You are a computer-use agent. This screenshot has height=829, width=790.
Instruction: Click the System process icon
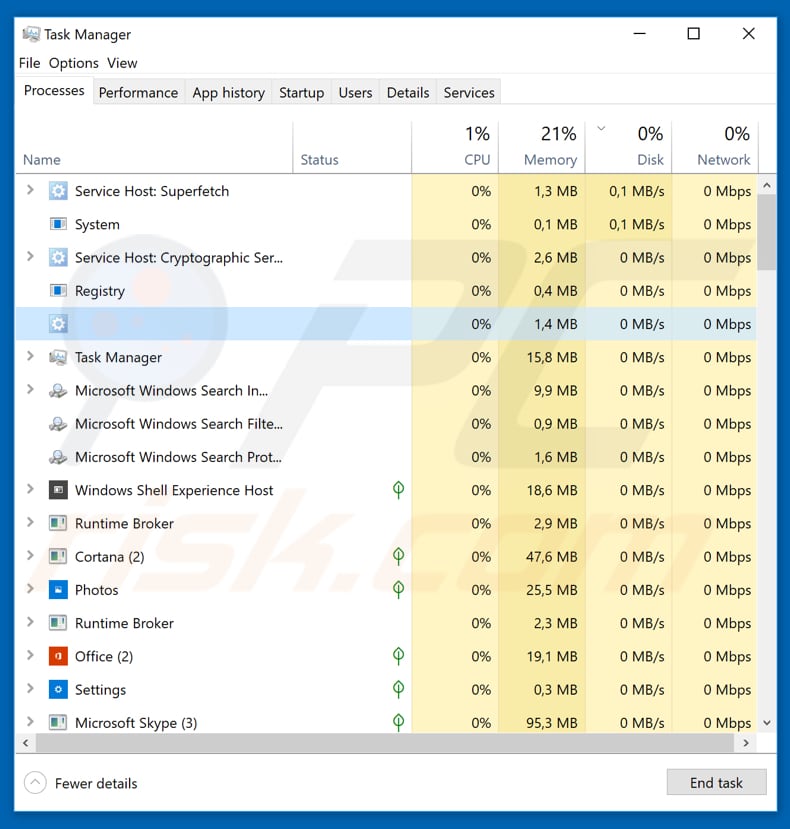point(58,224)
